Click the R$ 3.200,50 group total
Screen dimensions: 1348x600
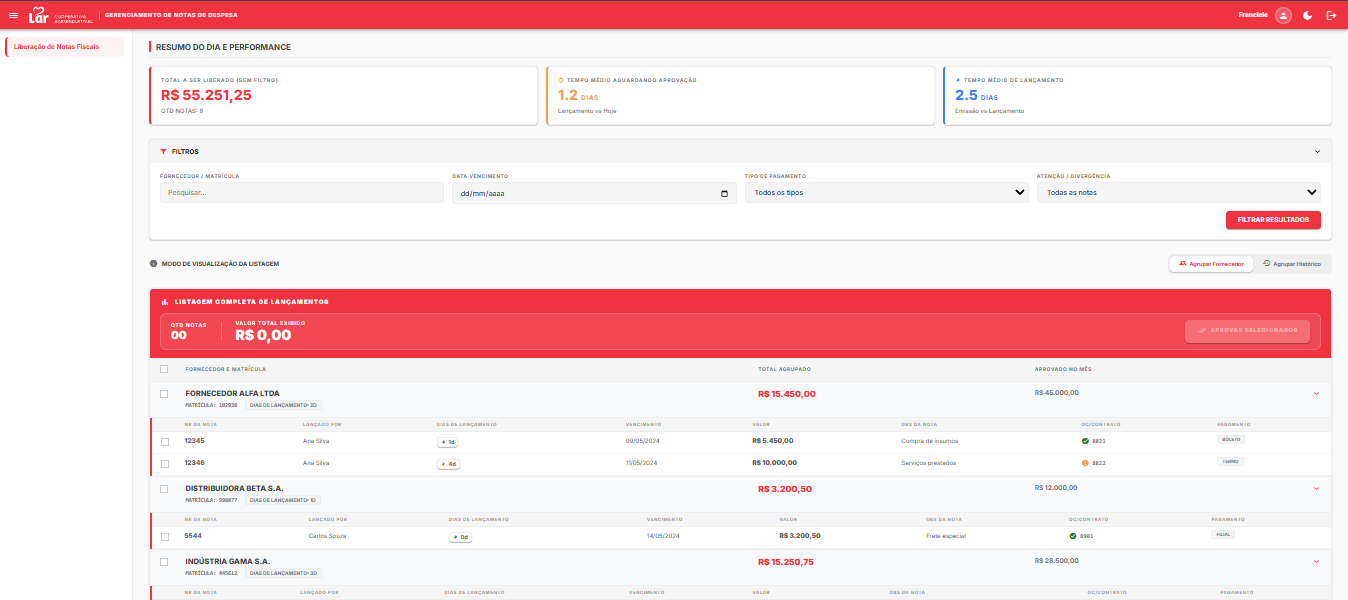click(x=785, y=488)
